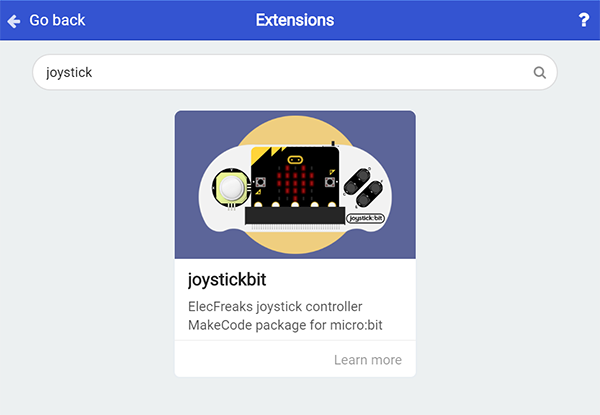
Task: Click the Go back label
Action: tap(57, 20)
